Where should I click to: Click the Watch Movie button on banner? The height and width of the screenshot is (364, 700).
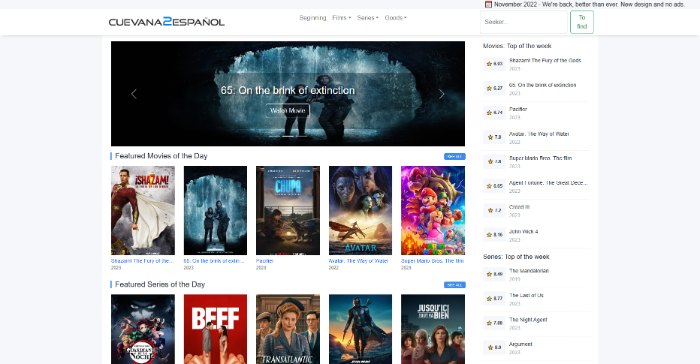click(288, 110)
